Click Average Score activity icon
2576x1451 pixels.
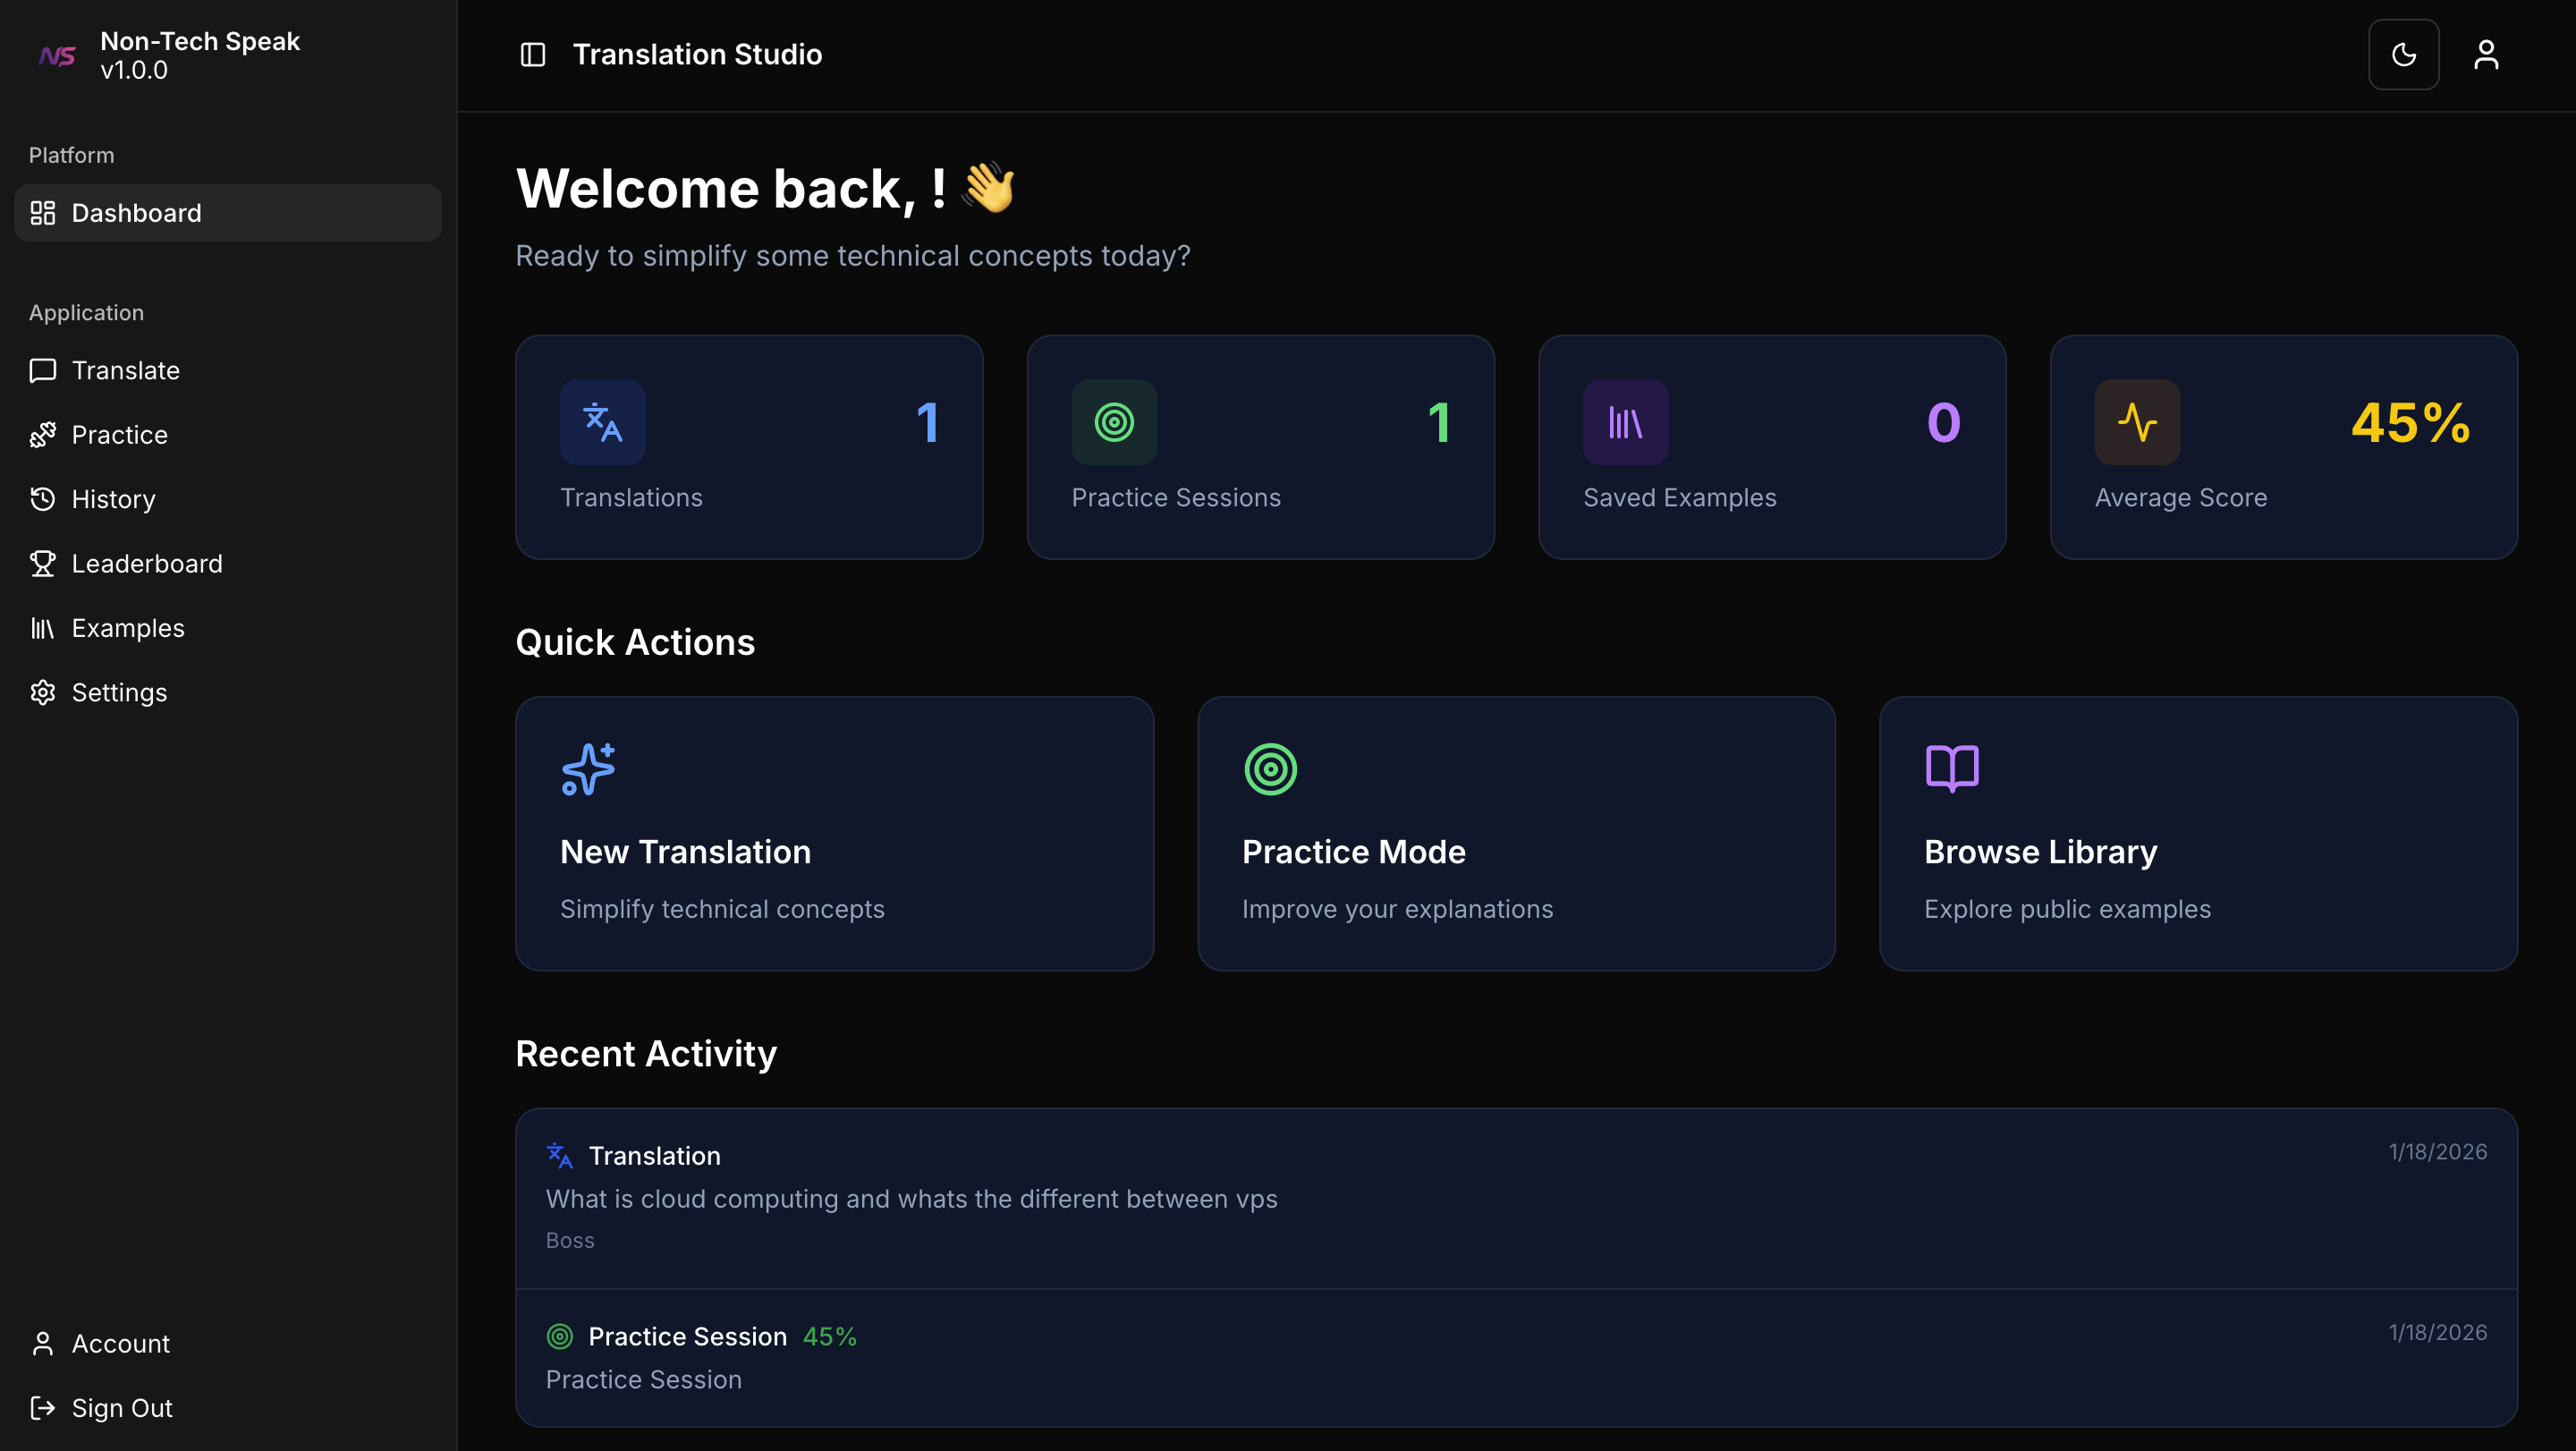click(x=2137, y=422)
